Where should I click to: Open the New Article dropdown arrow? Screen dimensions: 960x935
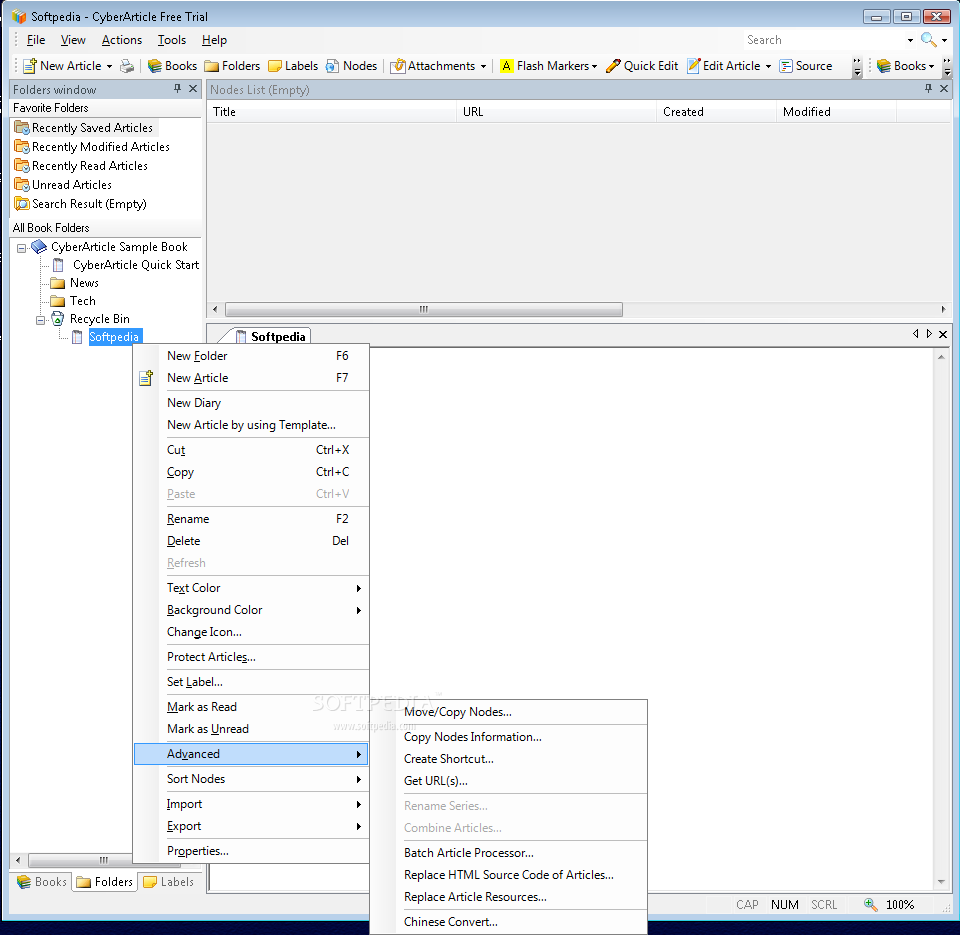[x=109, y=66]
